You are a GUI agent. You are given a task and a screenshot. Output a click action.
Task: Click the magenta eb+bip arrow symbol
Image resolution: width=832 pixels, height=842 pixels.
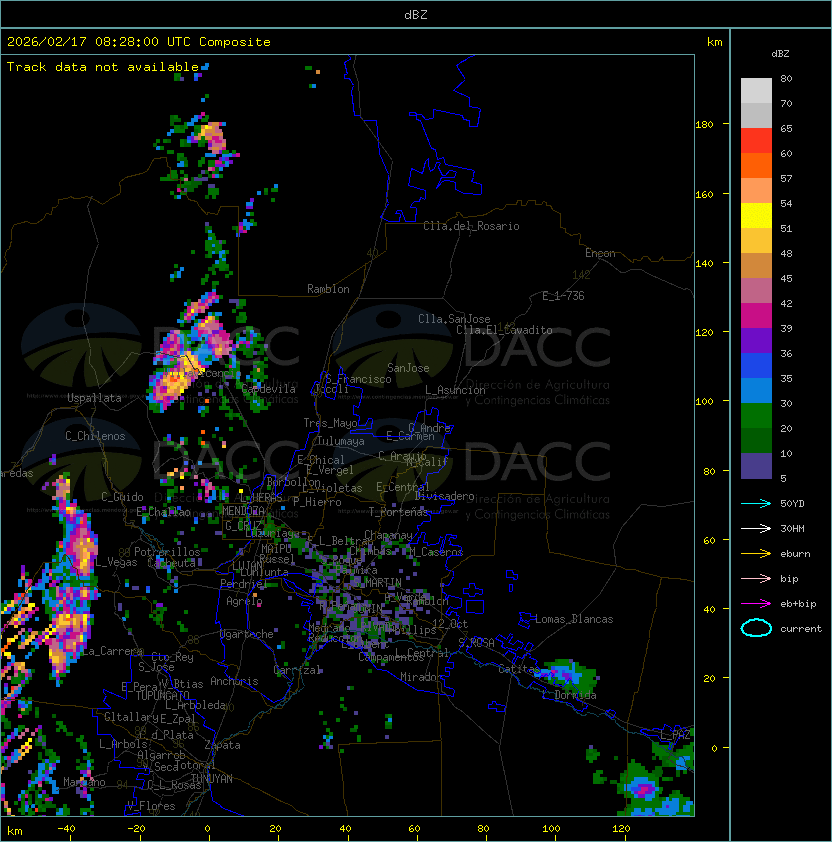click(x=756, y=604)
